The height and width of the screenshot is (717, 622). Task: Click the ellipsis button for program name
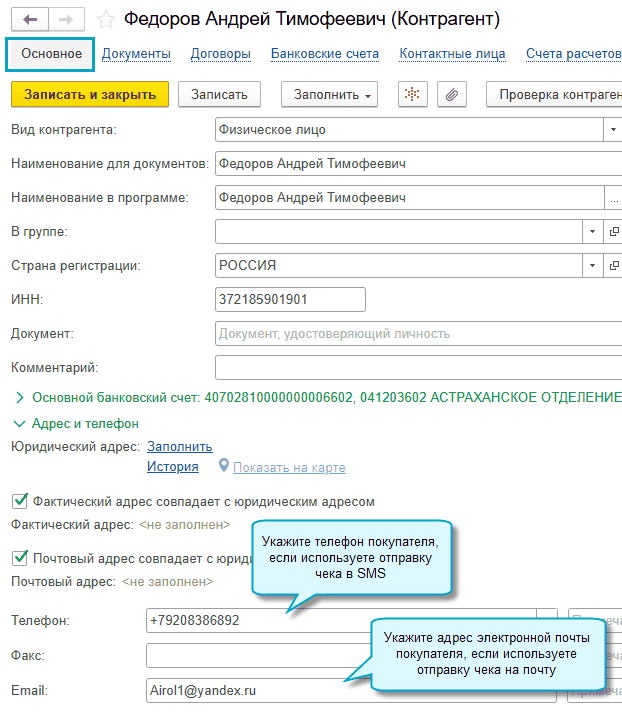(613, 198)
